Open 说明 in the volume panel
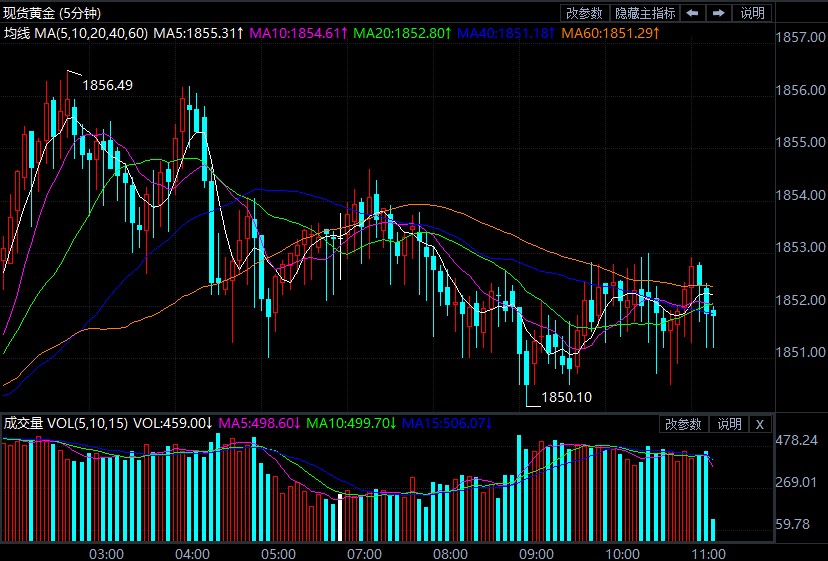 pos(729,424)
